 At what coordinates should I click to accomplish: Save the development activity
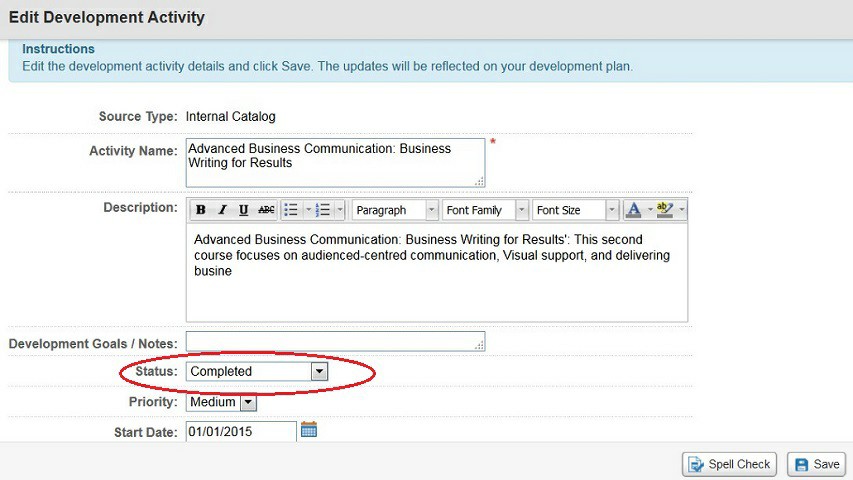click(817, 464)
